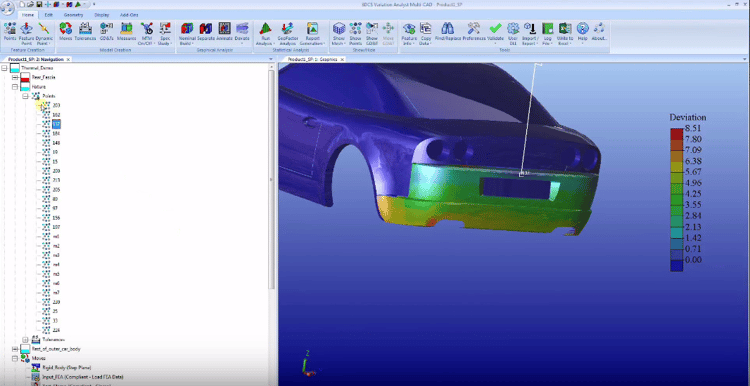Run GeoFactor Analysis
This screenshot has width=750, height=386.
(288, 33)
